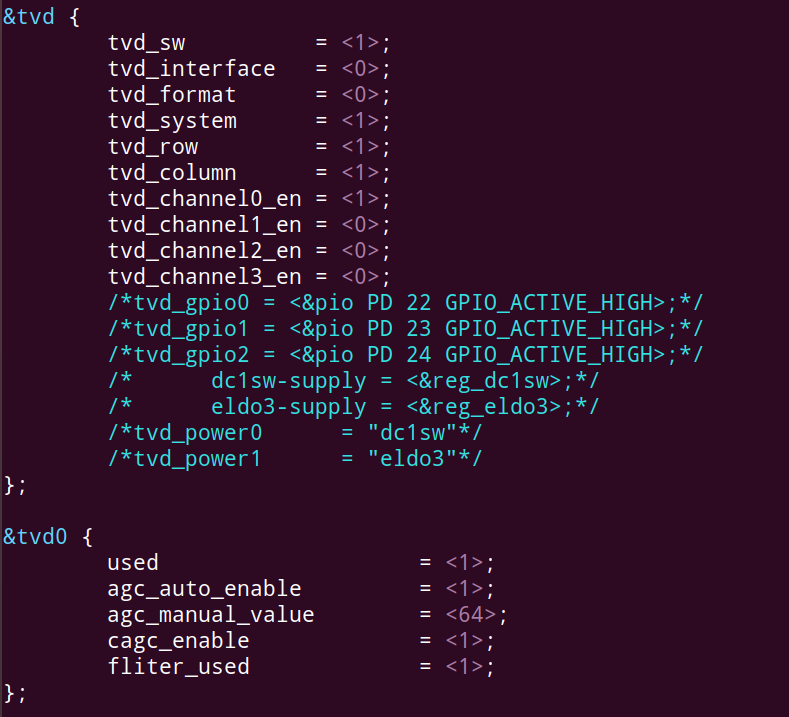Click the &tvd node label

coord(29,17)
